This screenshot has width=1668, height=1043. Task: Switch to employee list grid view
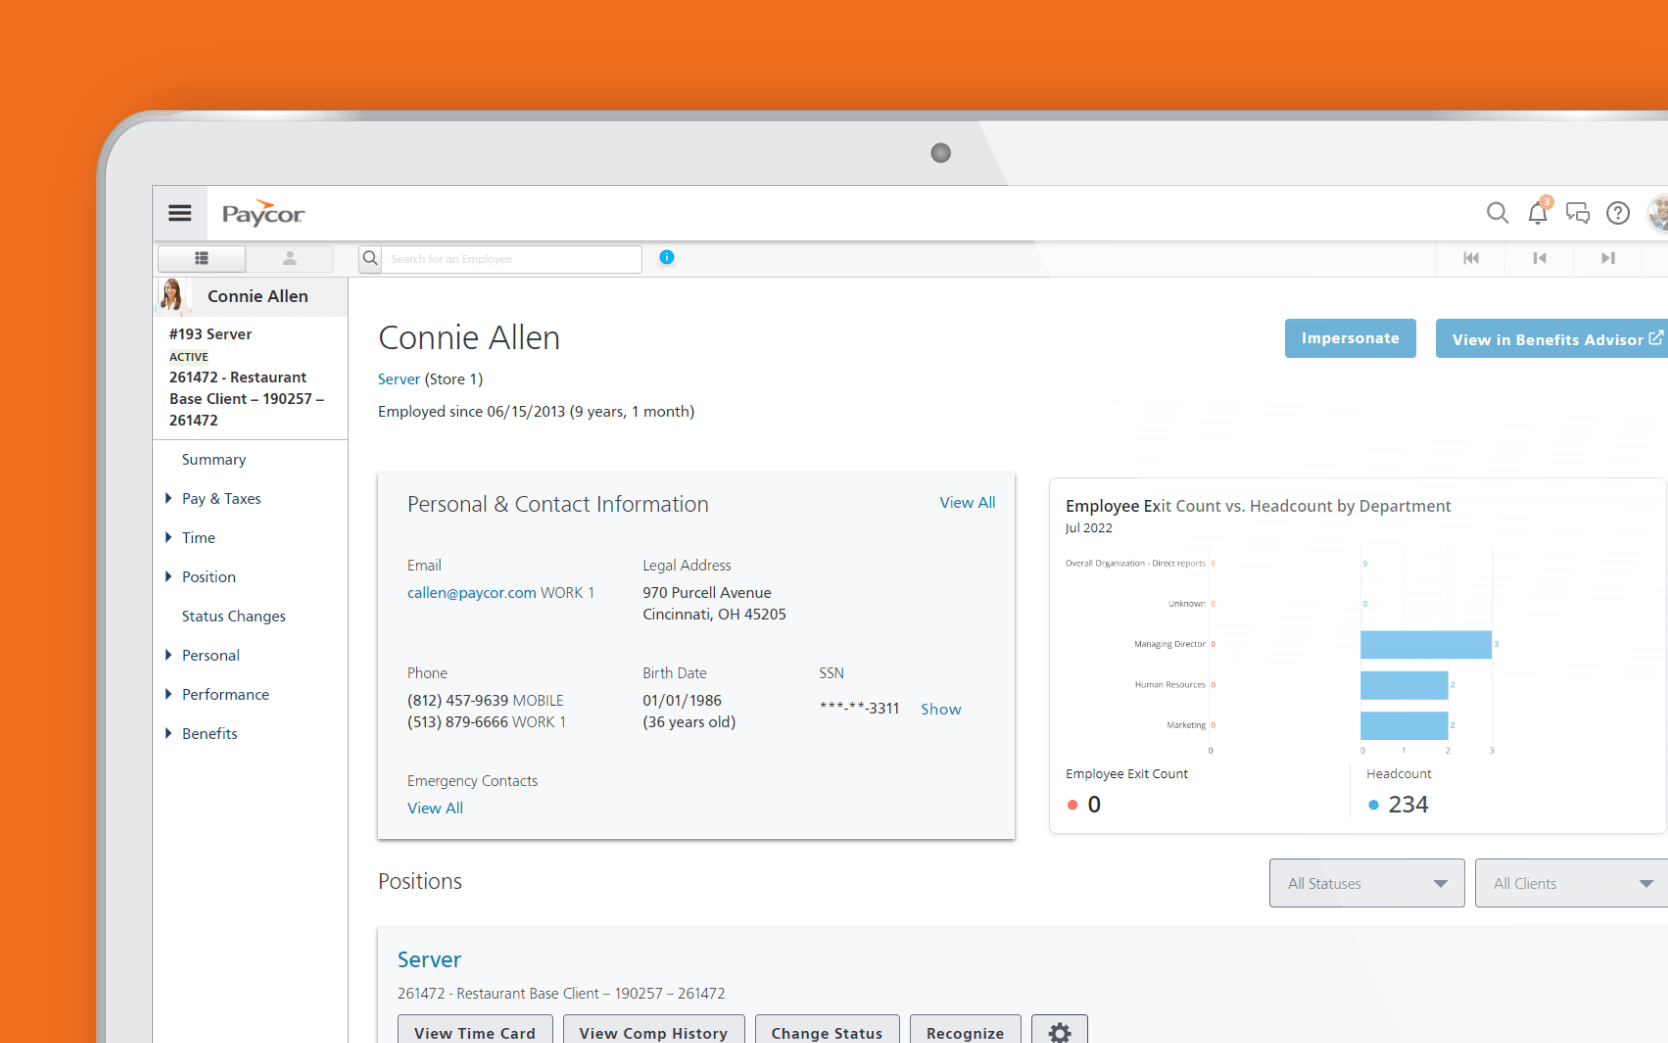201,258
